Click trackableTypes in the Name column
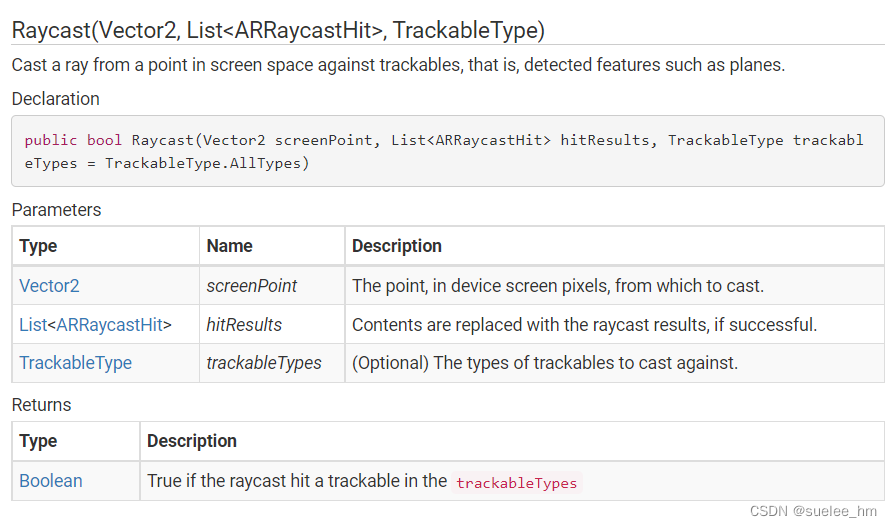 tap(264, 363)
